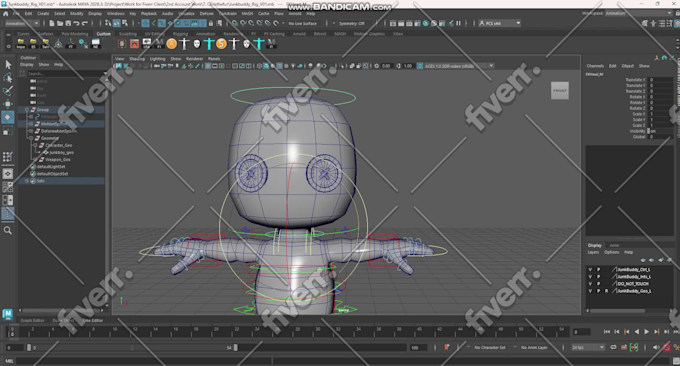This screenshot has width=680, height=366.
Task: Click the Play Forward button
Action: pos(647,332)
